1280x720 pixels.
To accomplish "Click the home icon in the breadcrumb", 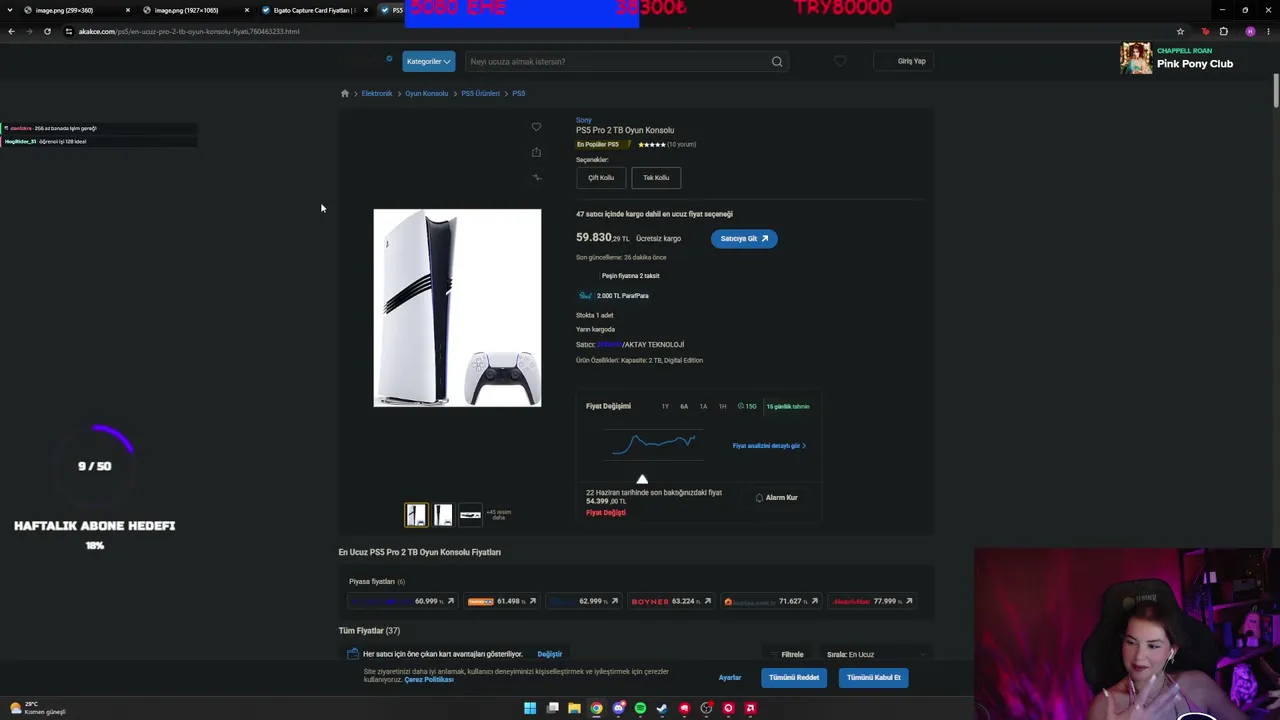I will (x=345, y=93).
